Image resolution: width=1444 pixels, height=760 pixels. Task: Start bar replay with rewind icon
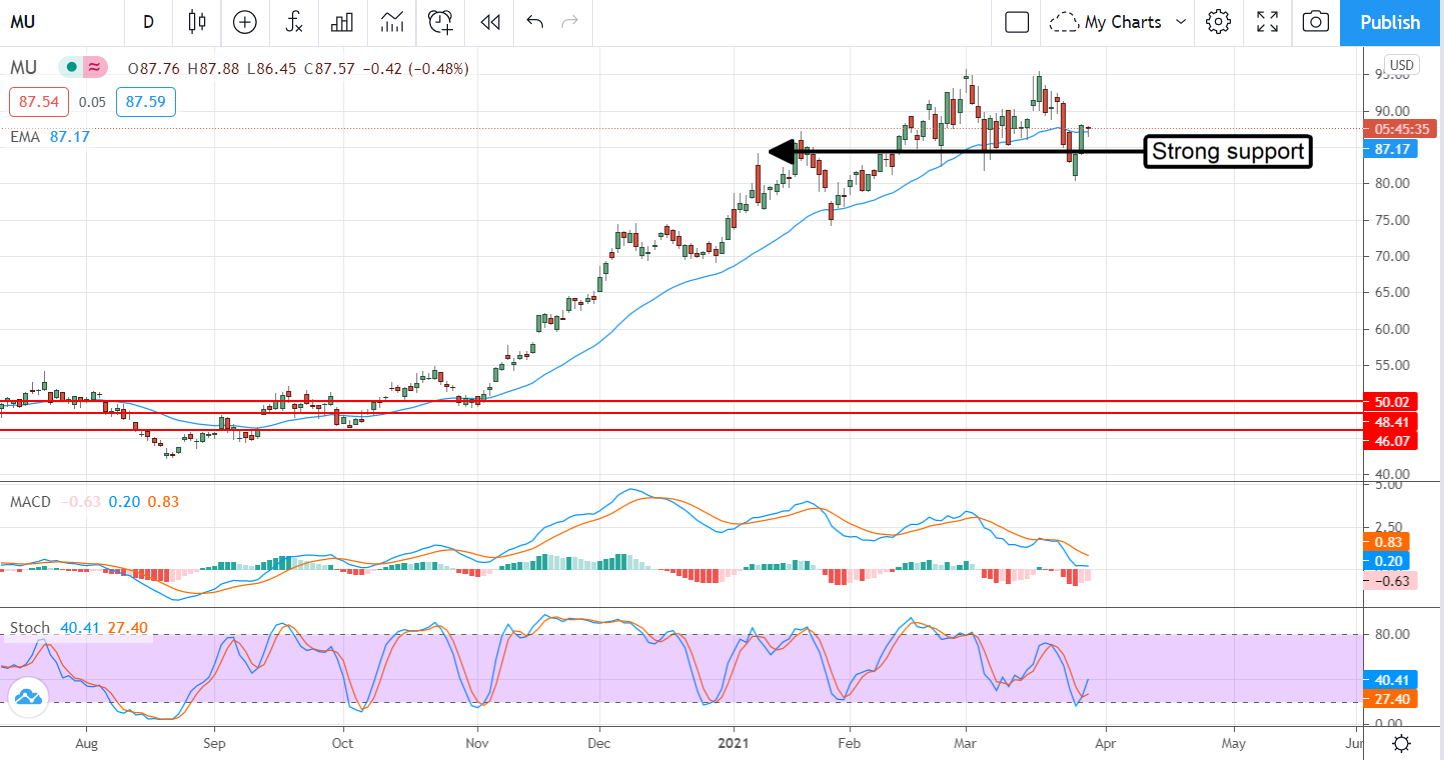(x=489, y=22)
